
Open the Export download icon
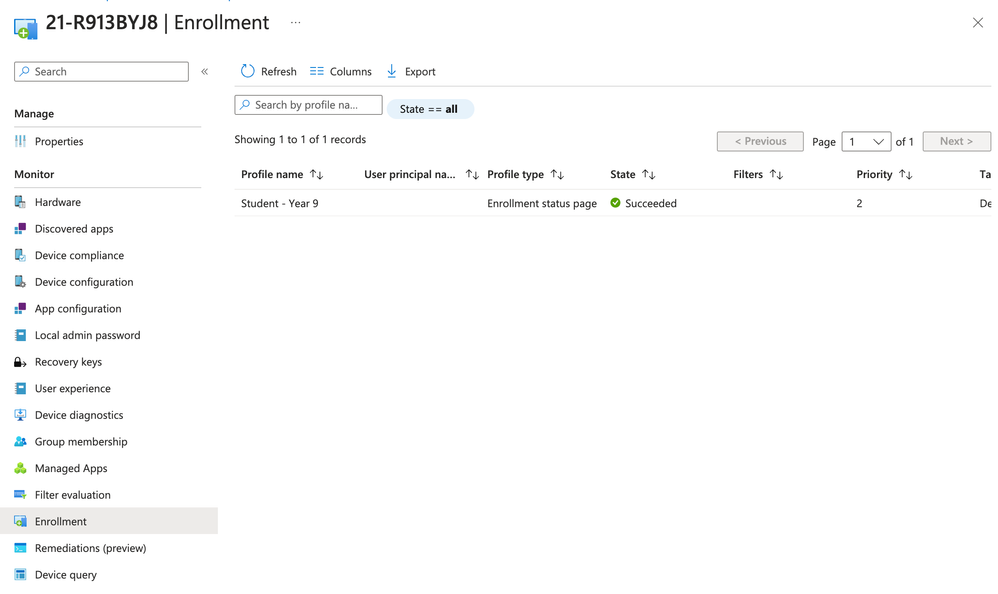click(392, 71)
